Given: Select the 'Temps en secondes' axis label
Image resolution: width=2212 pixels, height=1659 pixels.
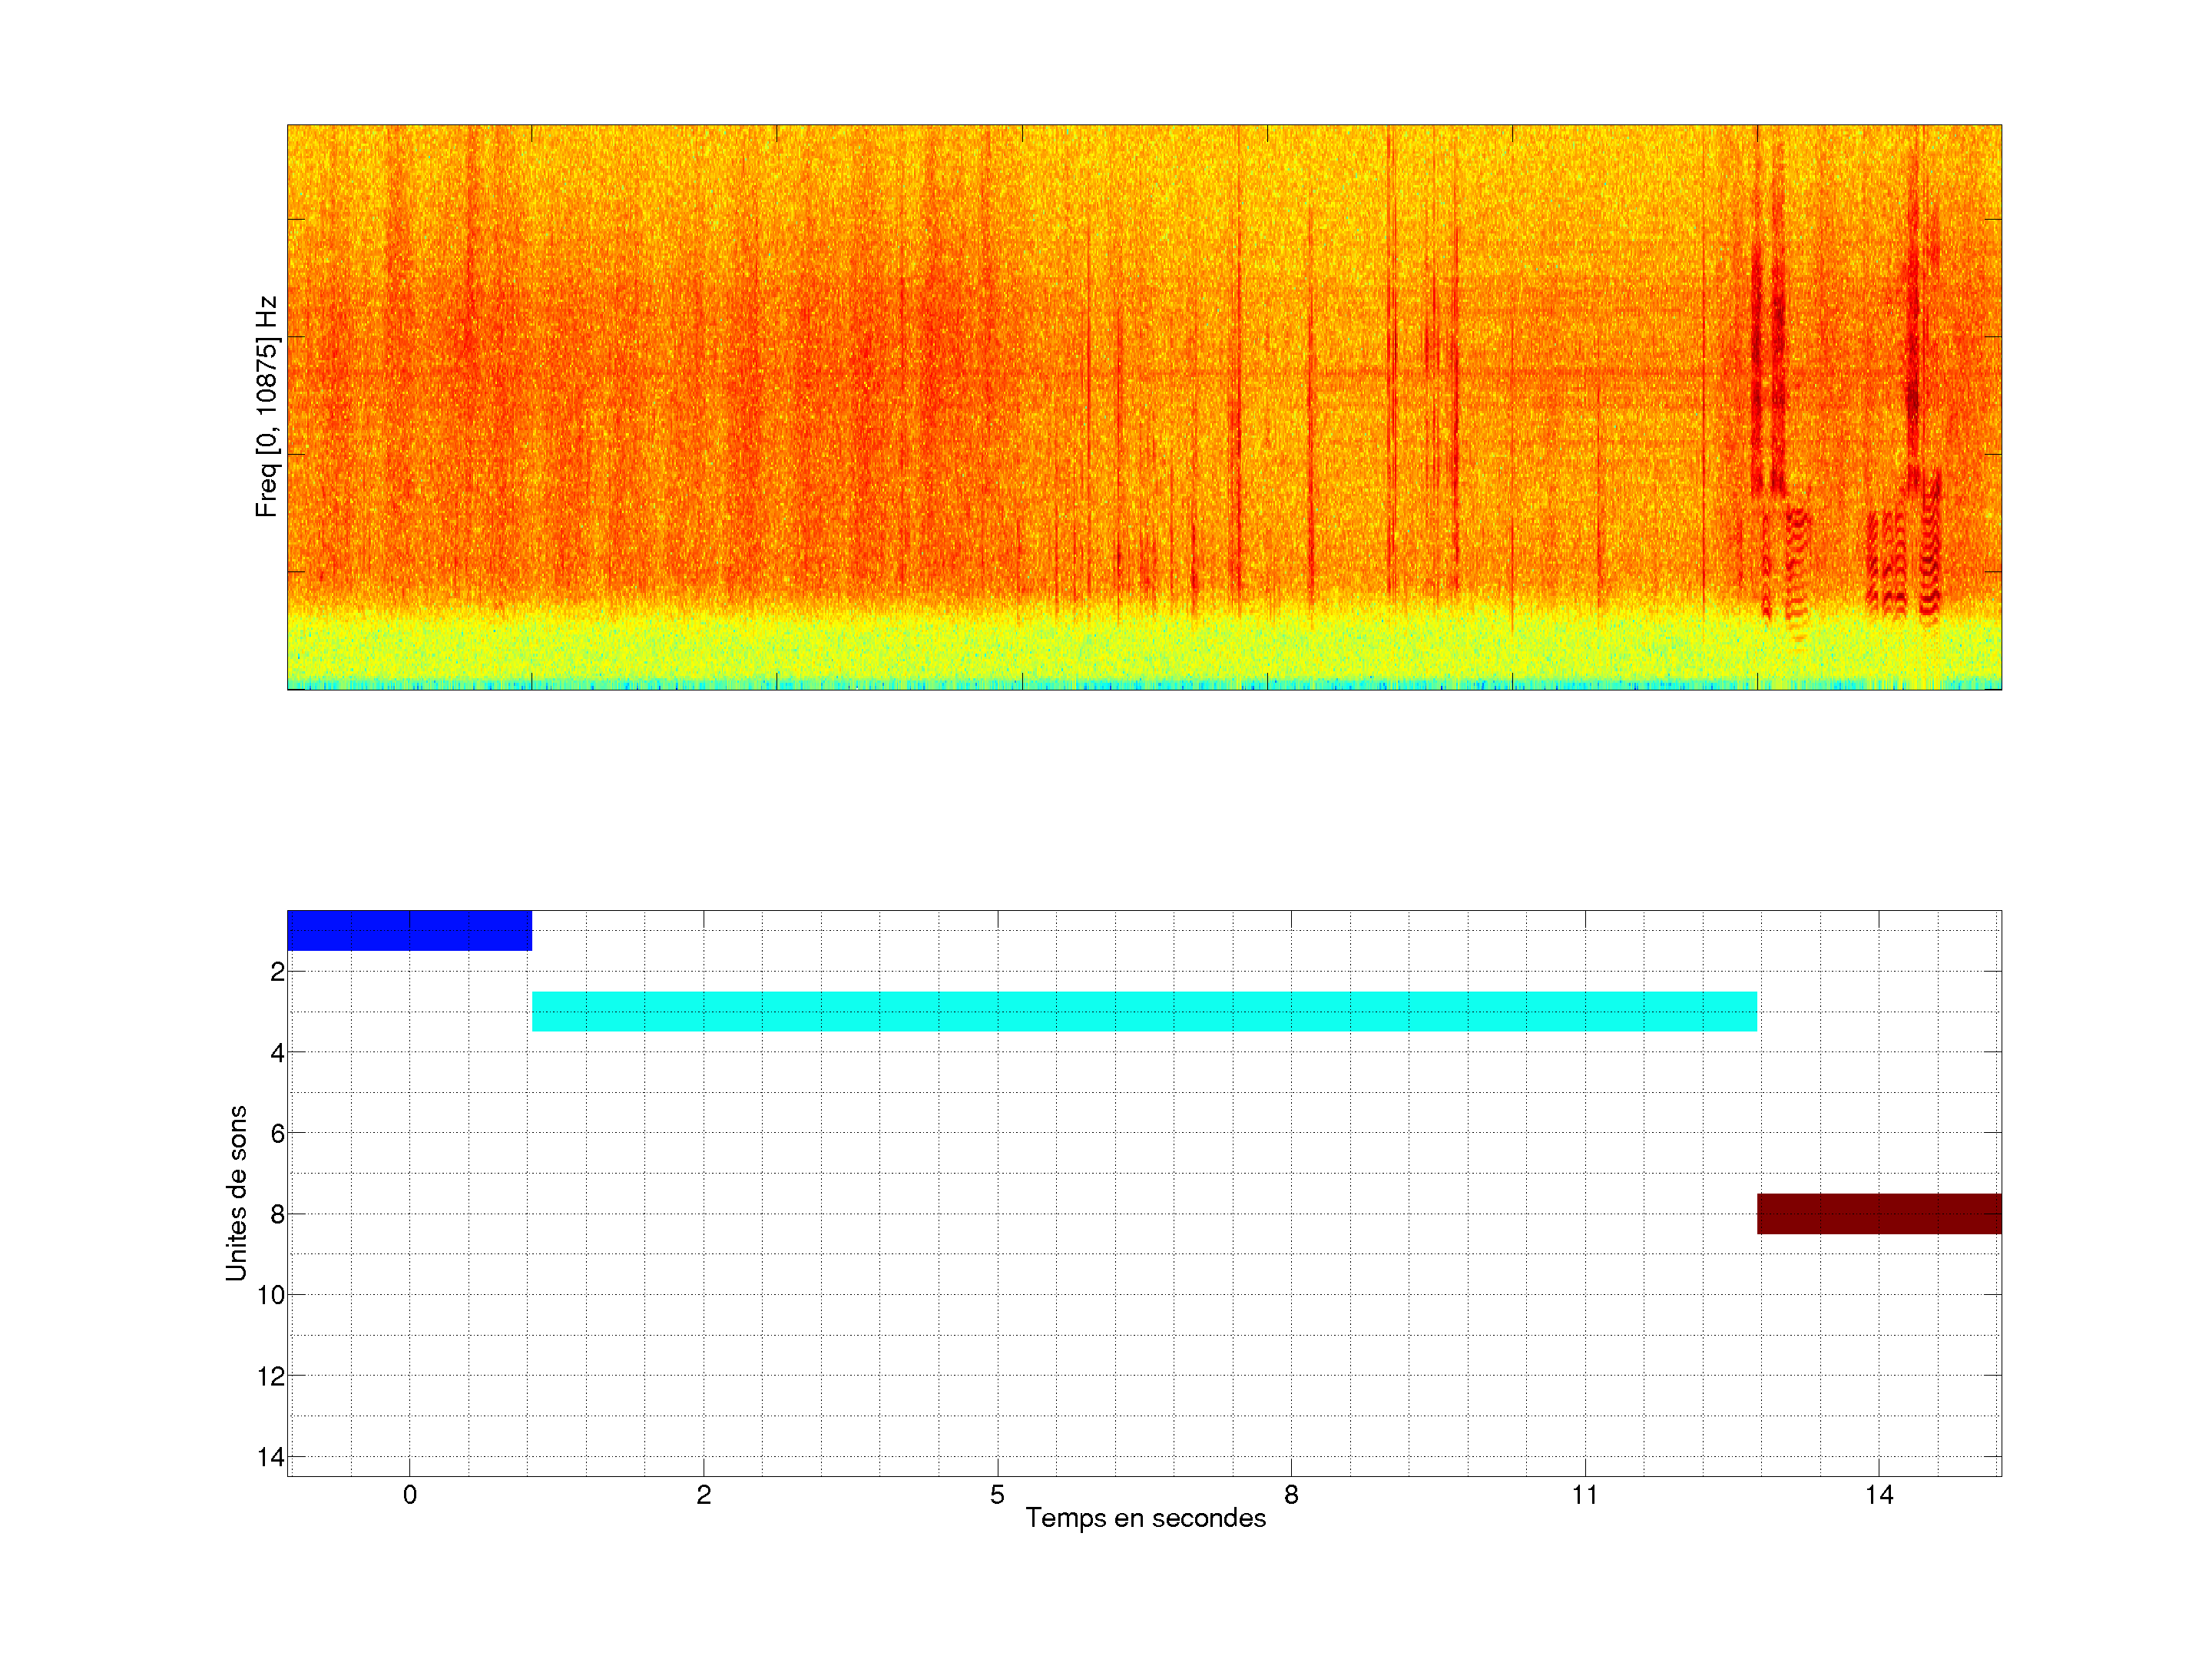Looking at the screenshot, I should point(1145,1518).
